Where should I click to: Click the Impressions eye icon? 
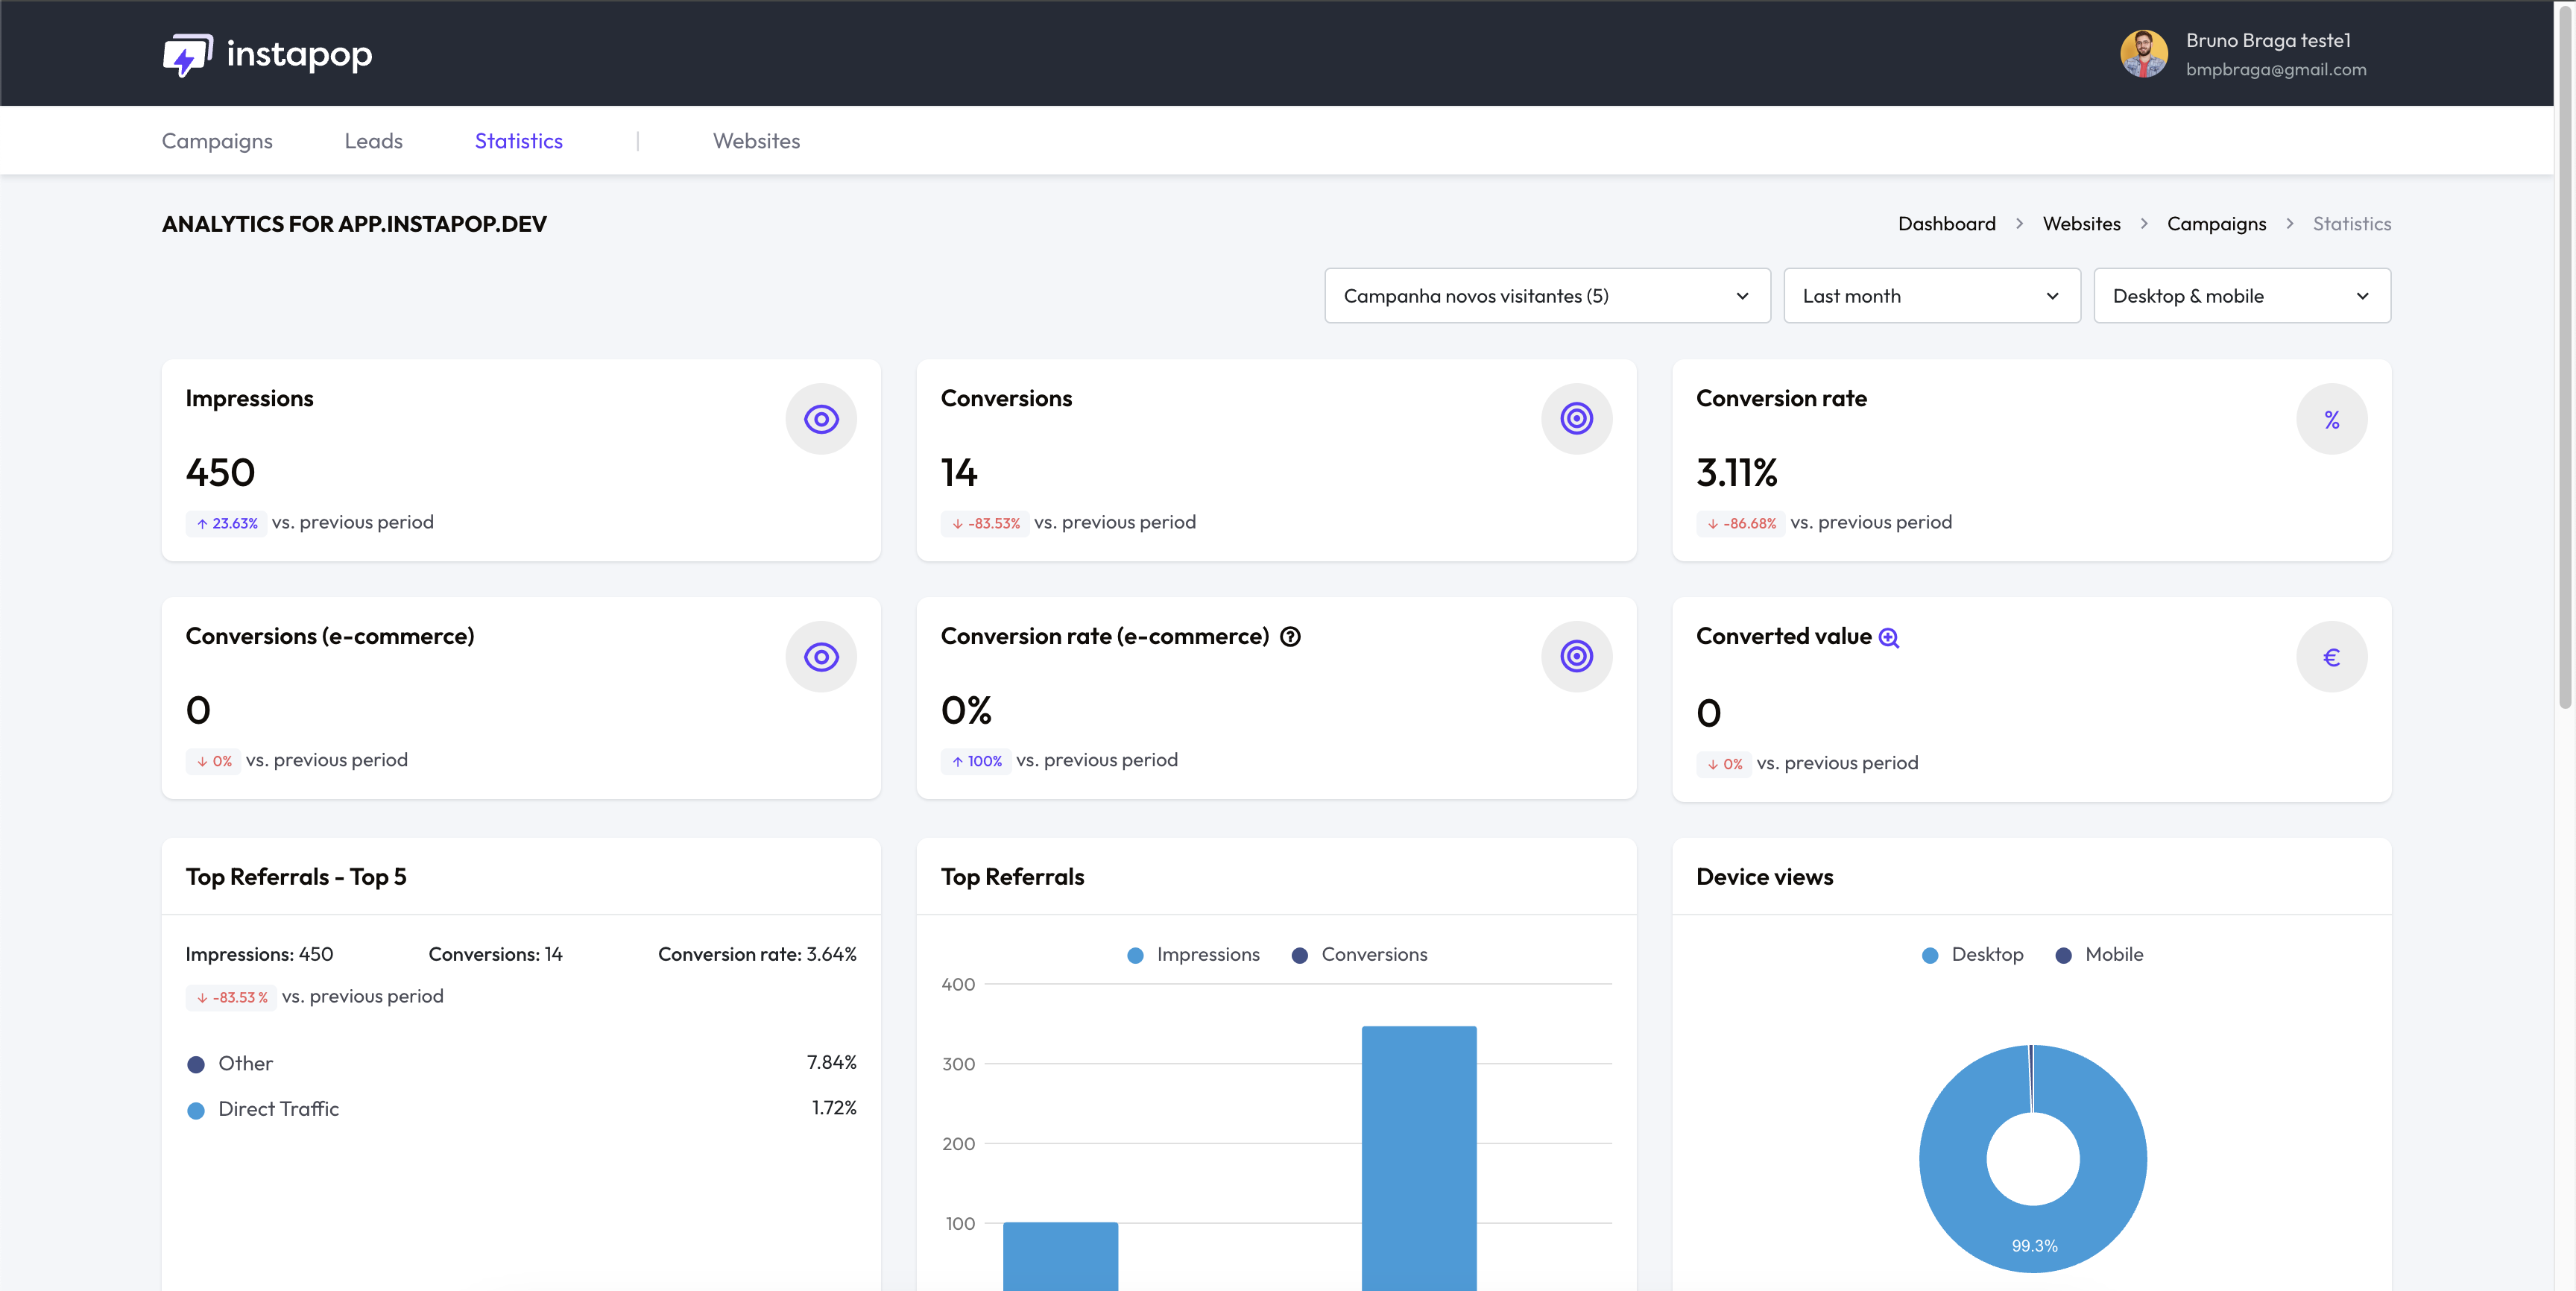point(821,419)
